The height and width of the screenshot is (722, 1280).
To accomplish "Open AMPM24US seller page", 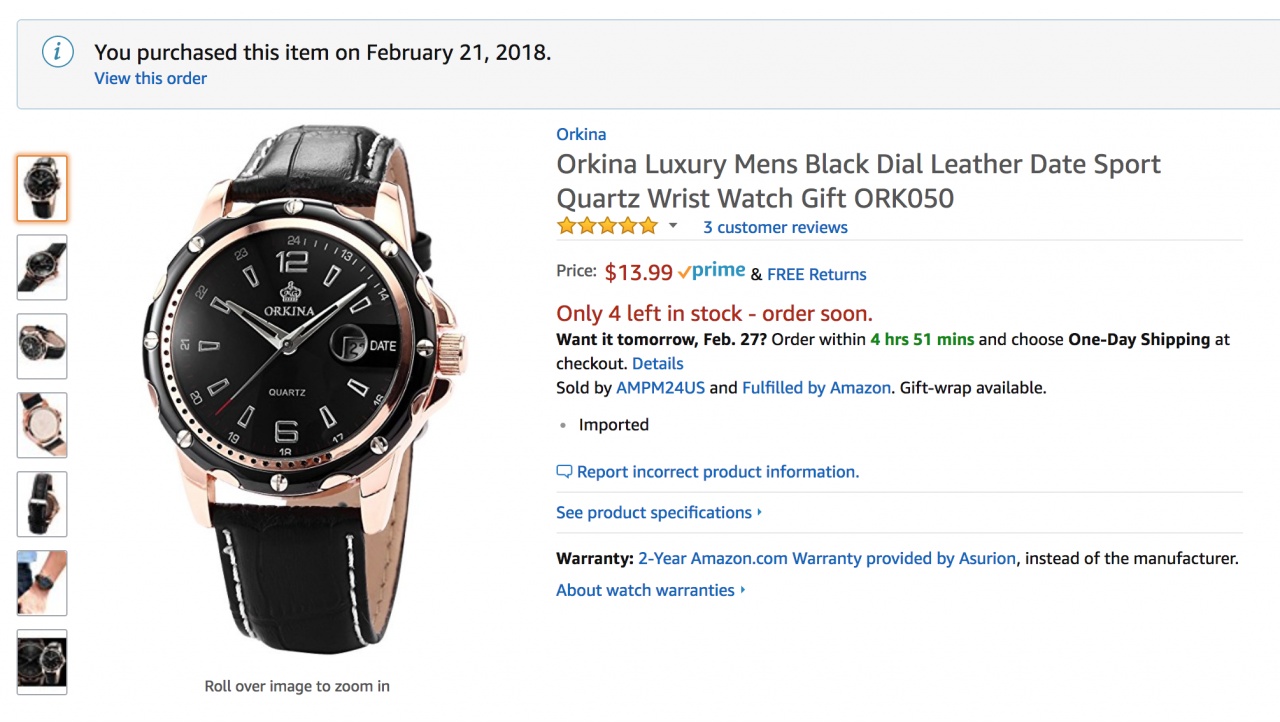I will 660,388.
